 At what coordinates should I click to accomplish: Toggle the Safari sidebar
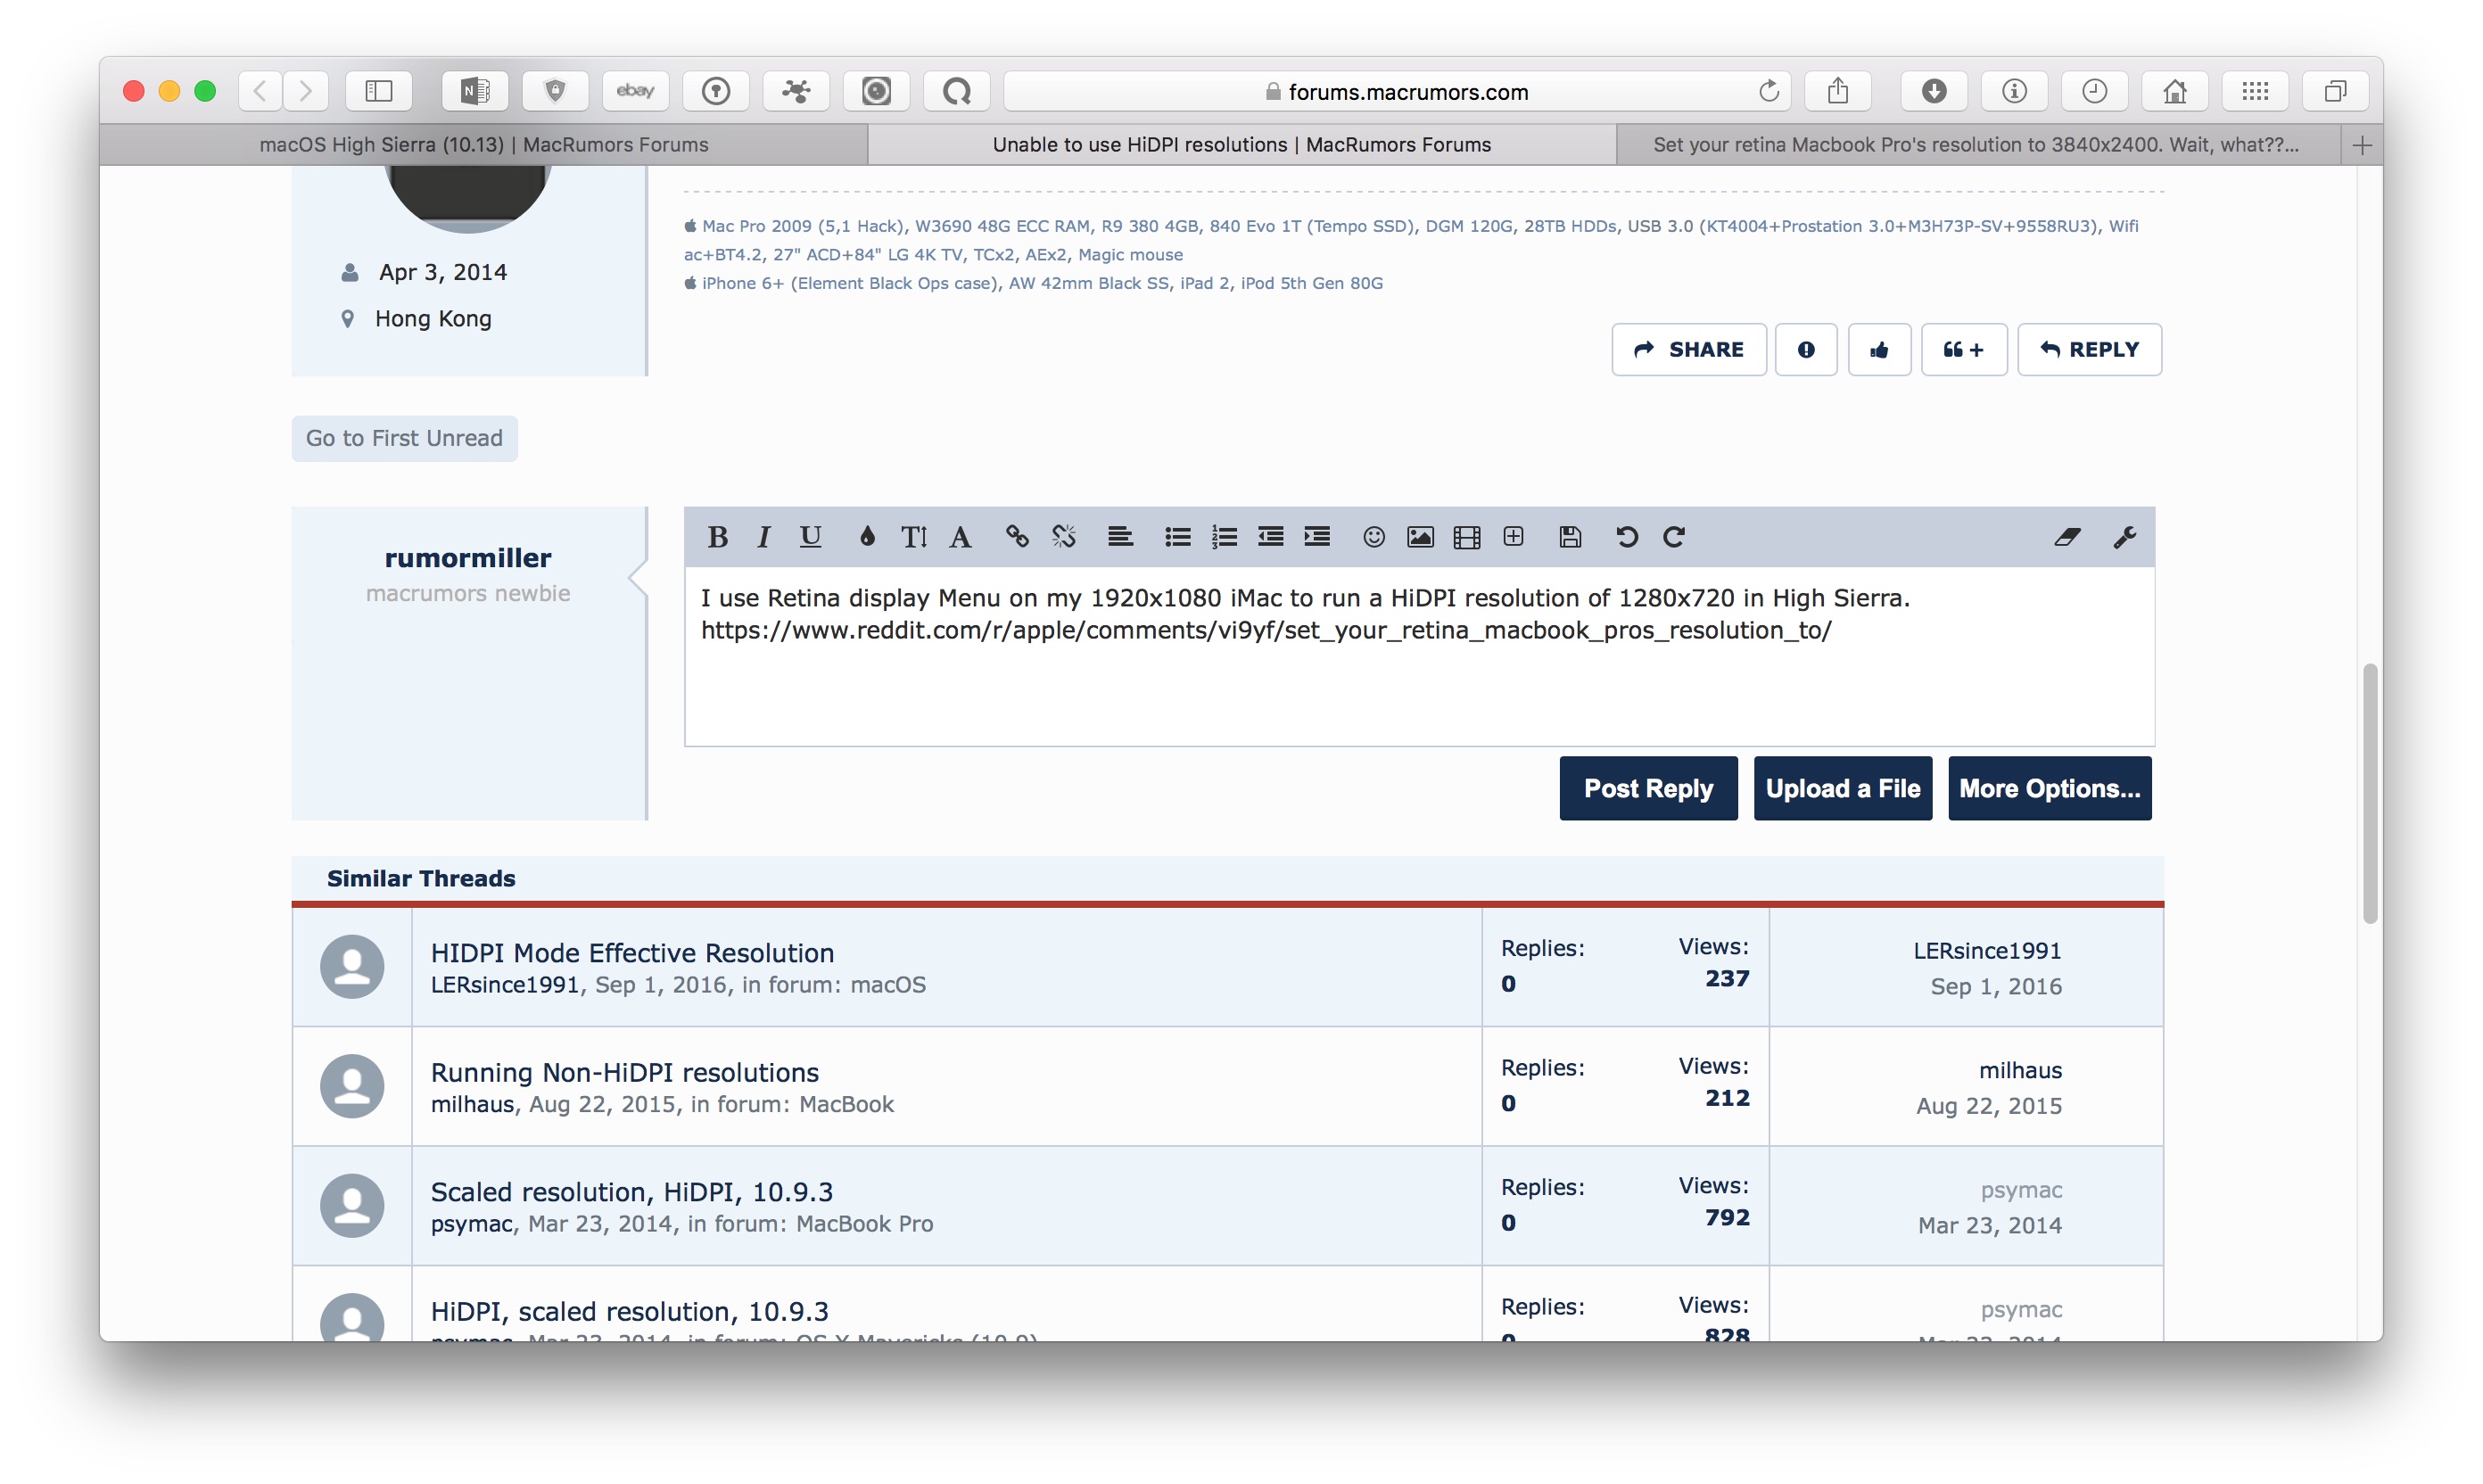click(378, 91)
